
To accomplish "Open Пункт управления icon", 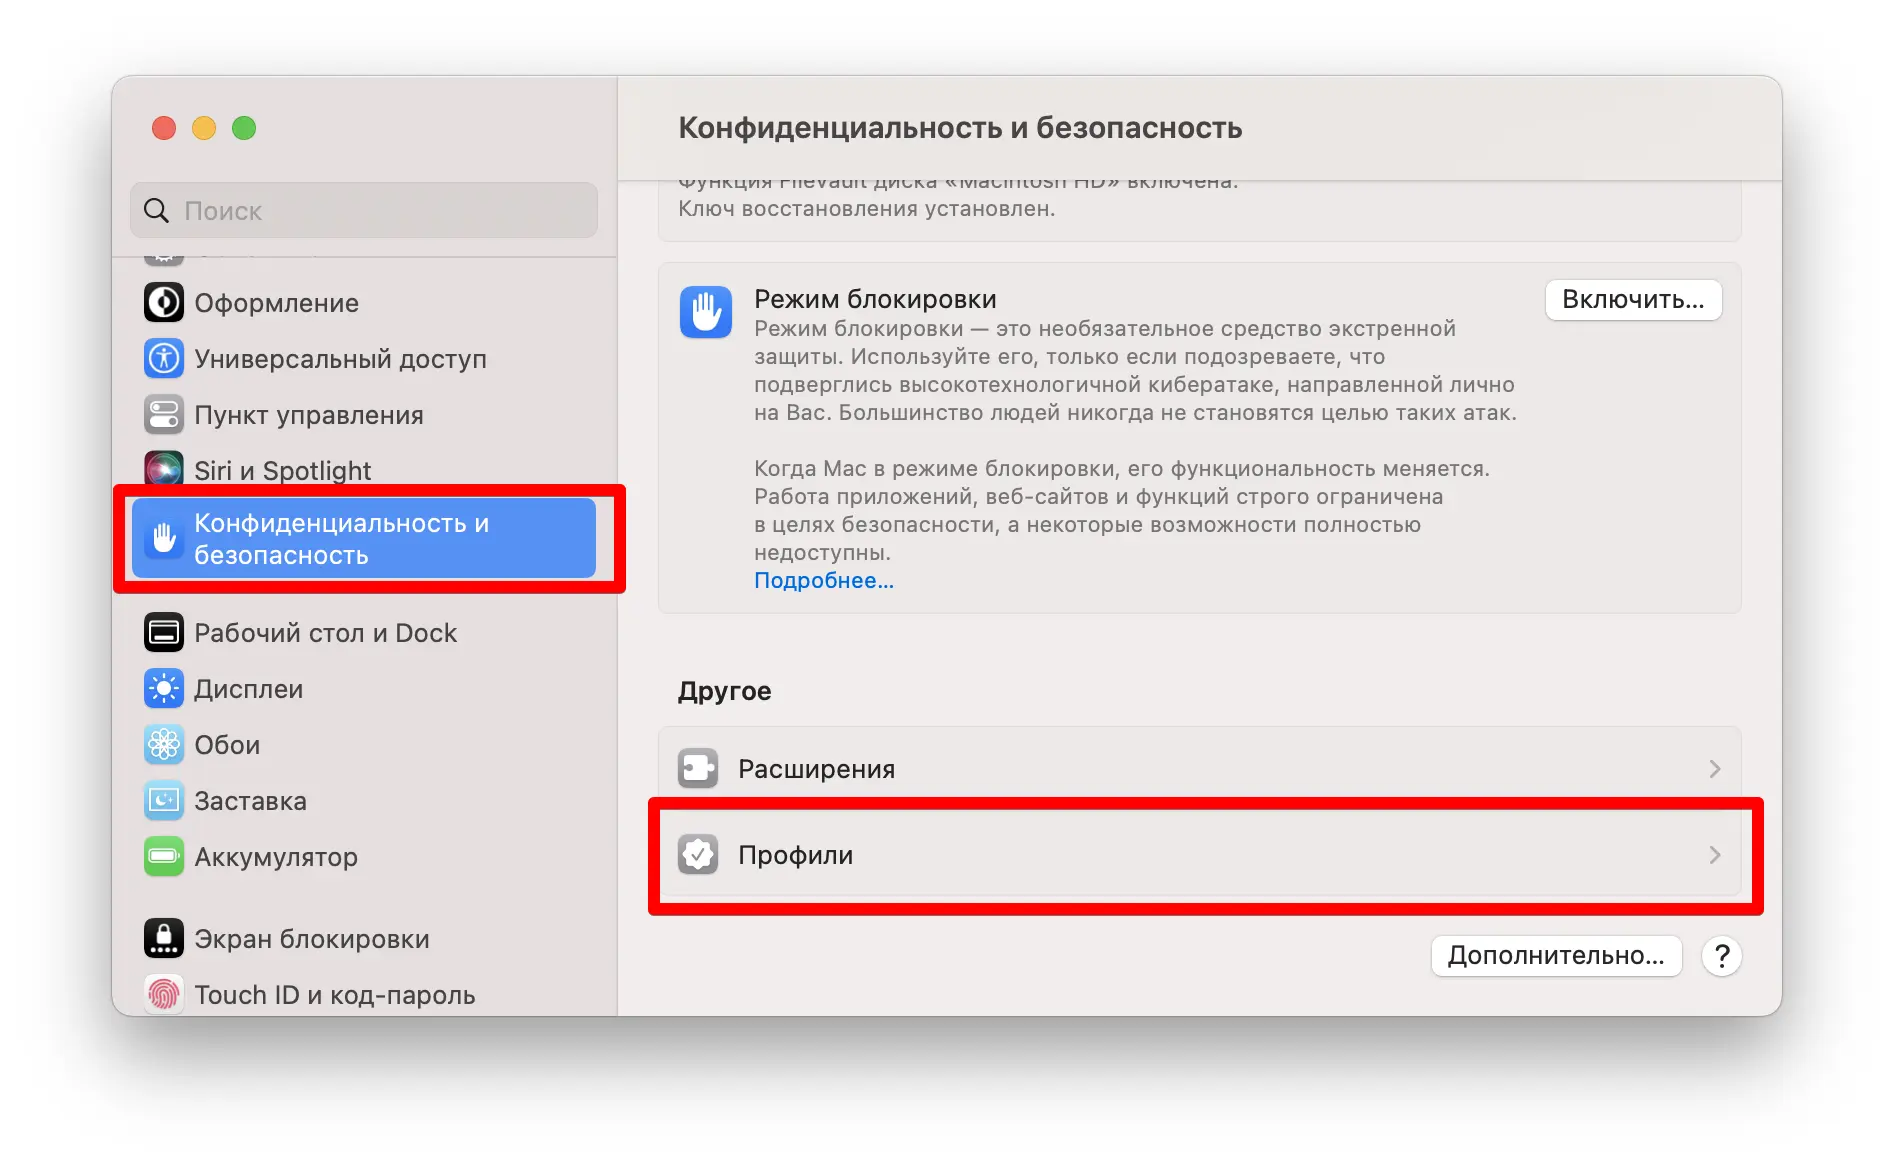I will point(164,415).
